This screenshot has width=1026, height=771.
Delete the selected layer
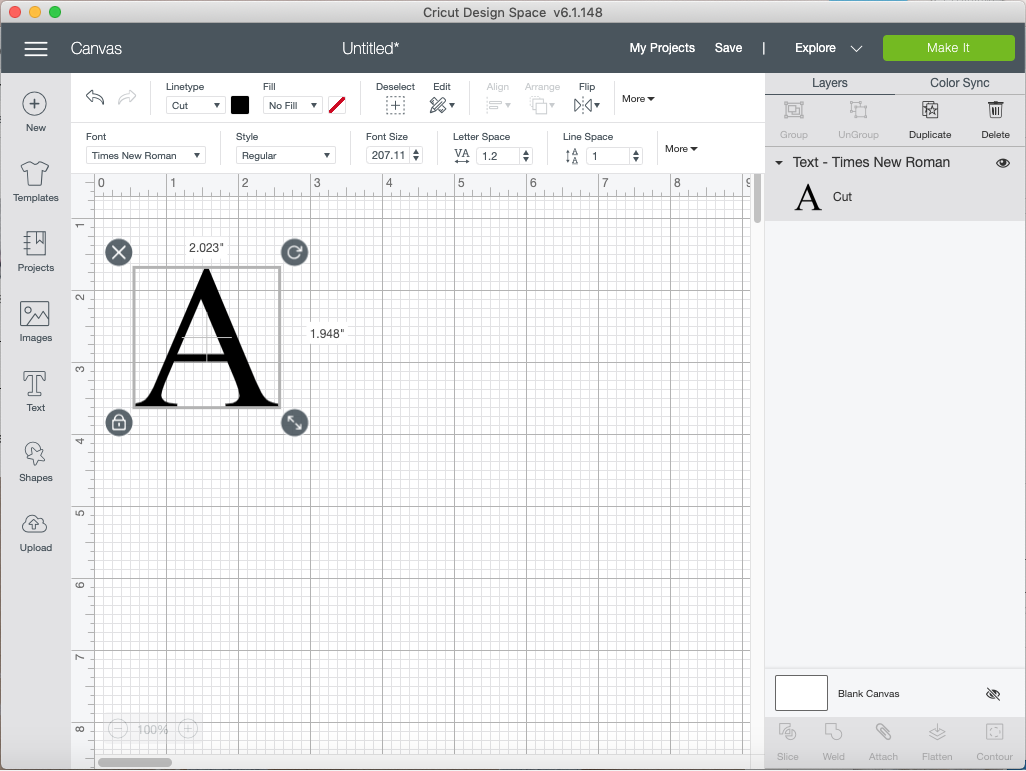click(x=995, y=118)
